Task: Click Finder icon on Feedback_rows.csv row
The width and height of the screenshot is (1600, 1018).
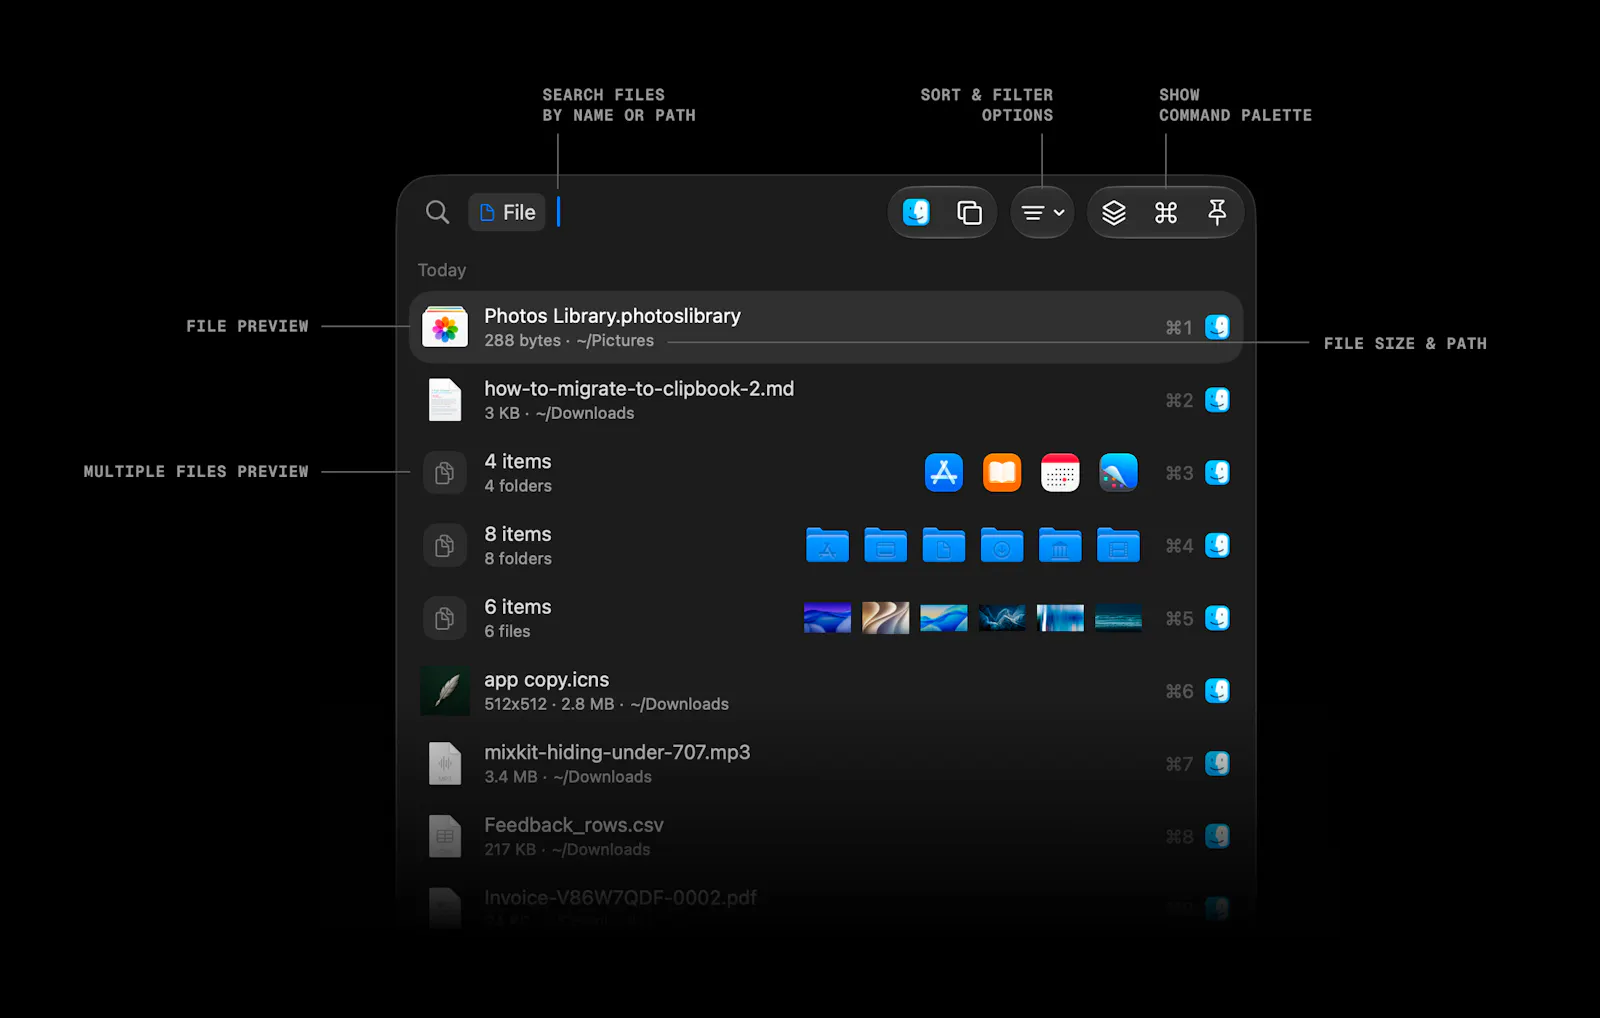Action: click(x=1217, y=837)
